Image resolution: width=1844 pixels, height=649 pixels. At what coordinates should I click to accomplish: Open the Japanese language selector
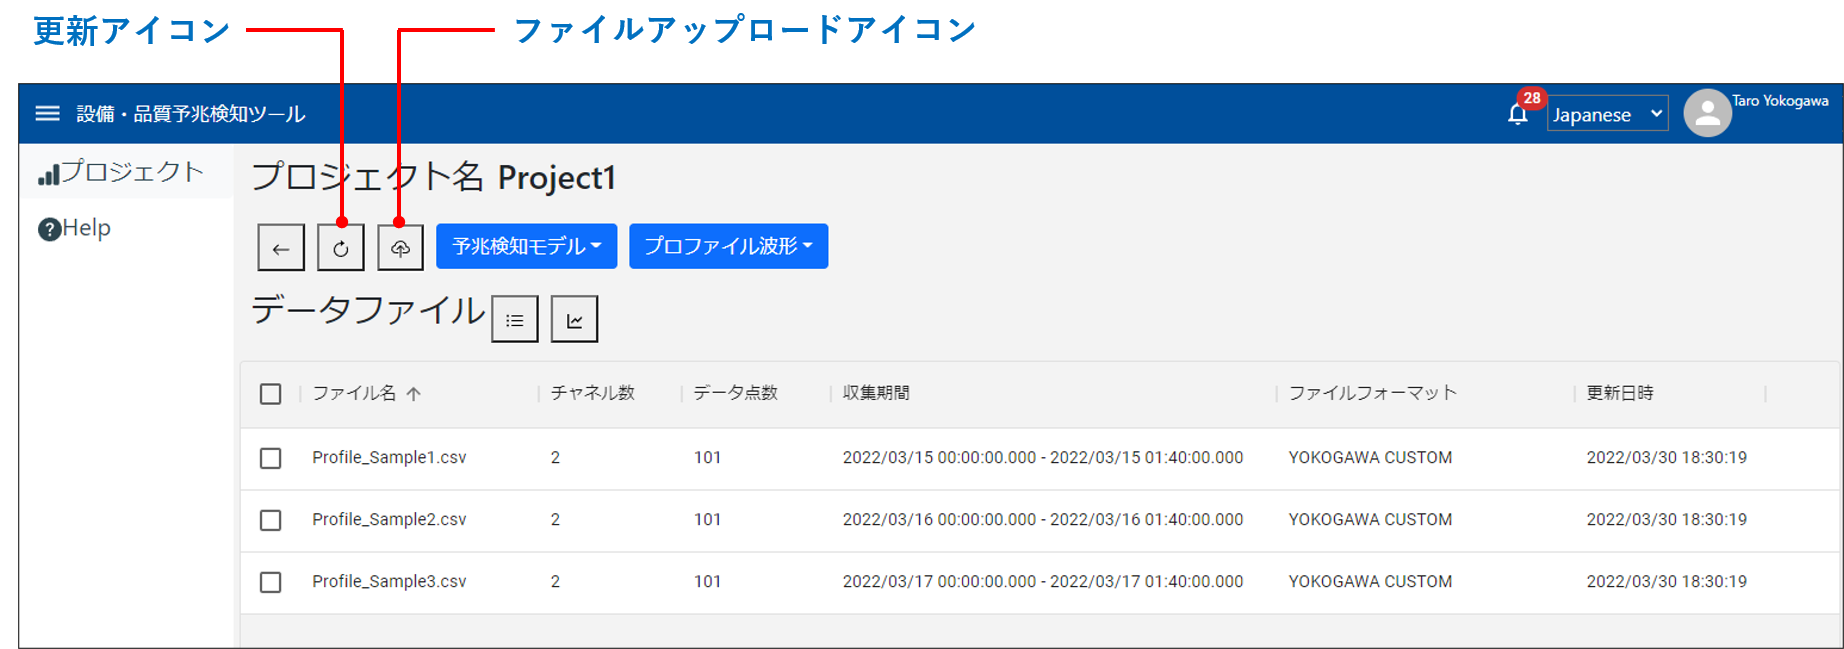coord(1607,114)
